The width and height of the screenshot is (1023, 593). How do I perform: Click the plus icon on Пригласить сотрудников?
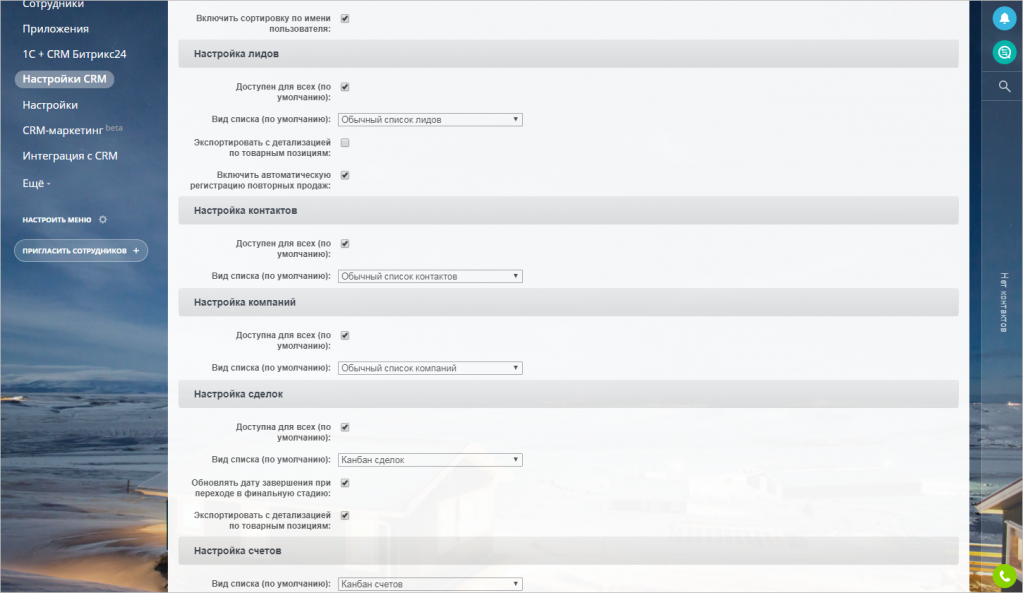(136, 251)
